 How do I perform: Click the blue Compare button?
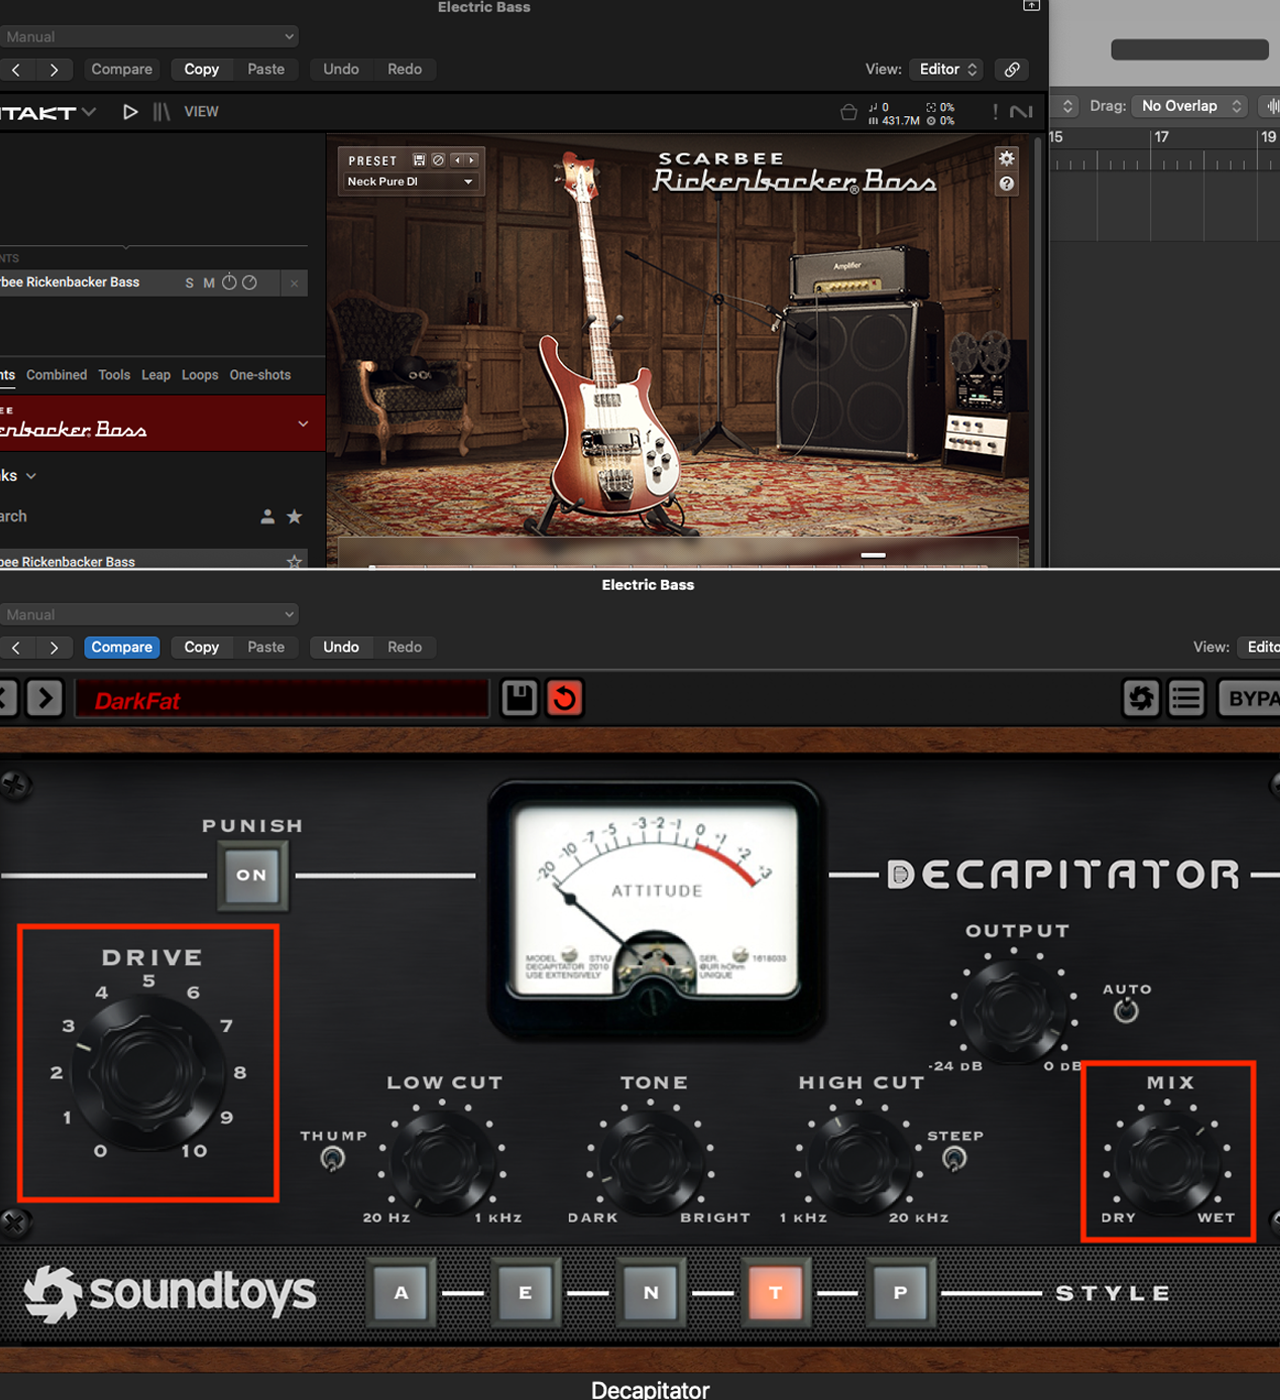(122, 647)
